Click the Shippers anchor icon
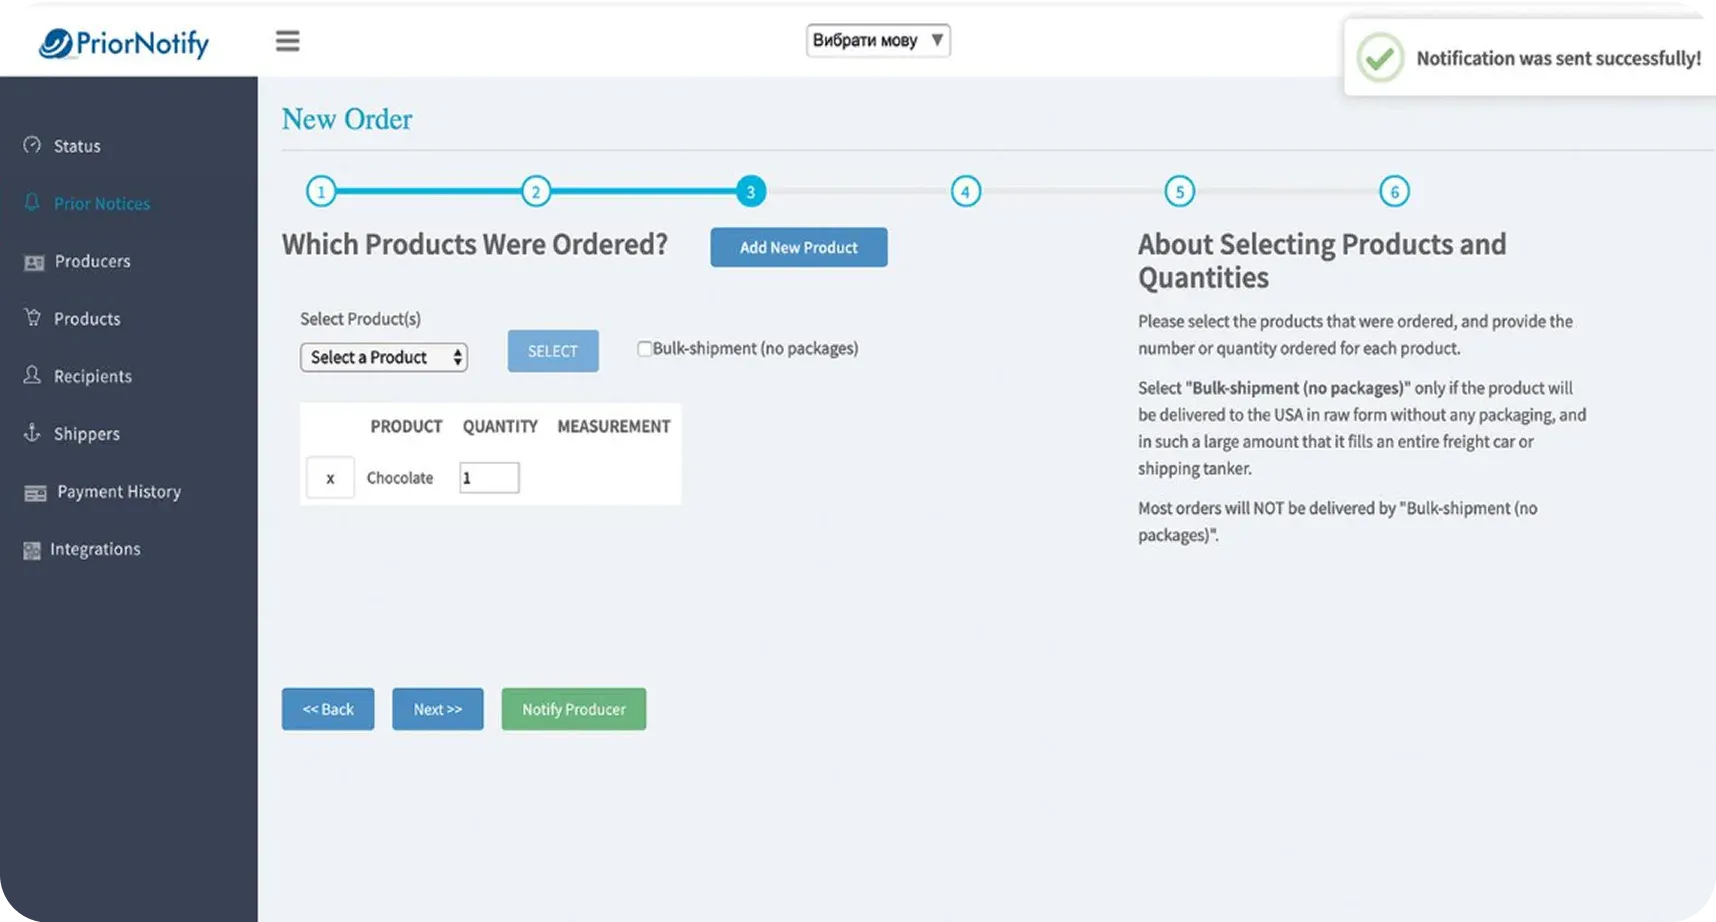Screen dimensions: 1716x922 pos(32,433)
